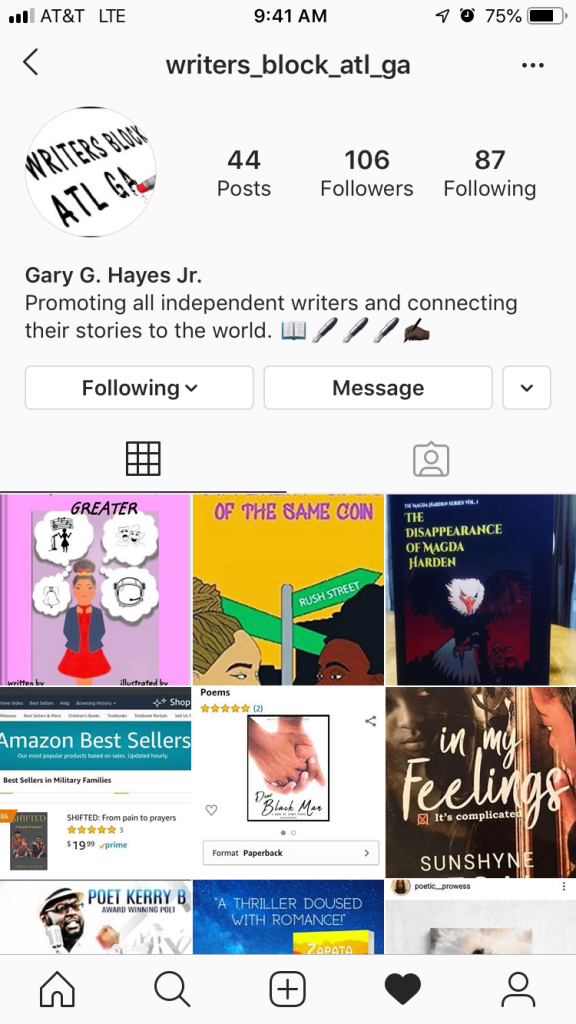View the 106 Followers list

tap(366, 173)
